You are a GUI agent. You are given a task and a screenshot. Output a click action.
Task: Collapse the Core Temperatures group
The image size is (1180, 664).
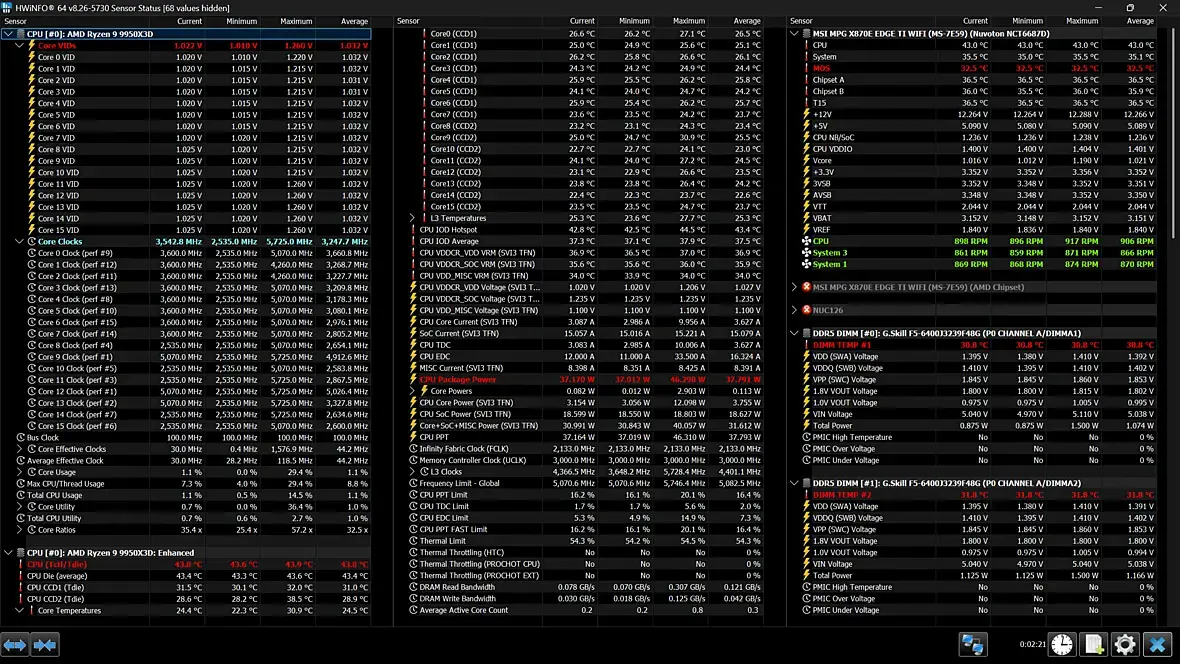[20, 611]
